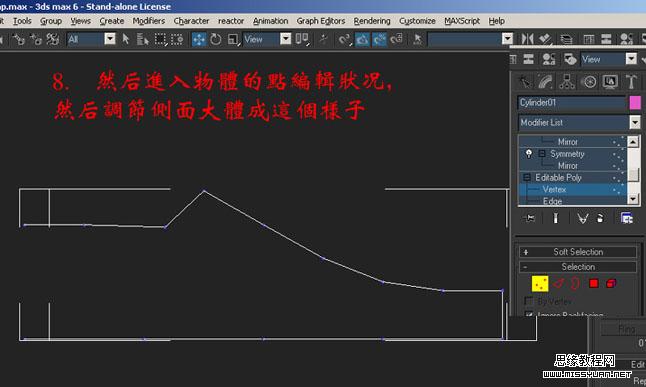Click the modifier stack scroll-up arrow

pos(633,142)
